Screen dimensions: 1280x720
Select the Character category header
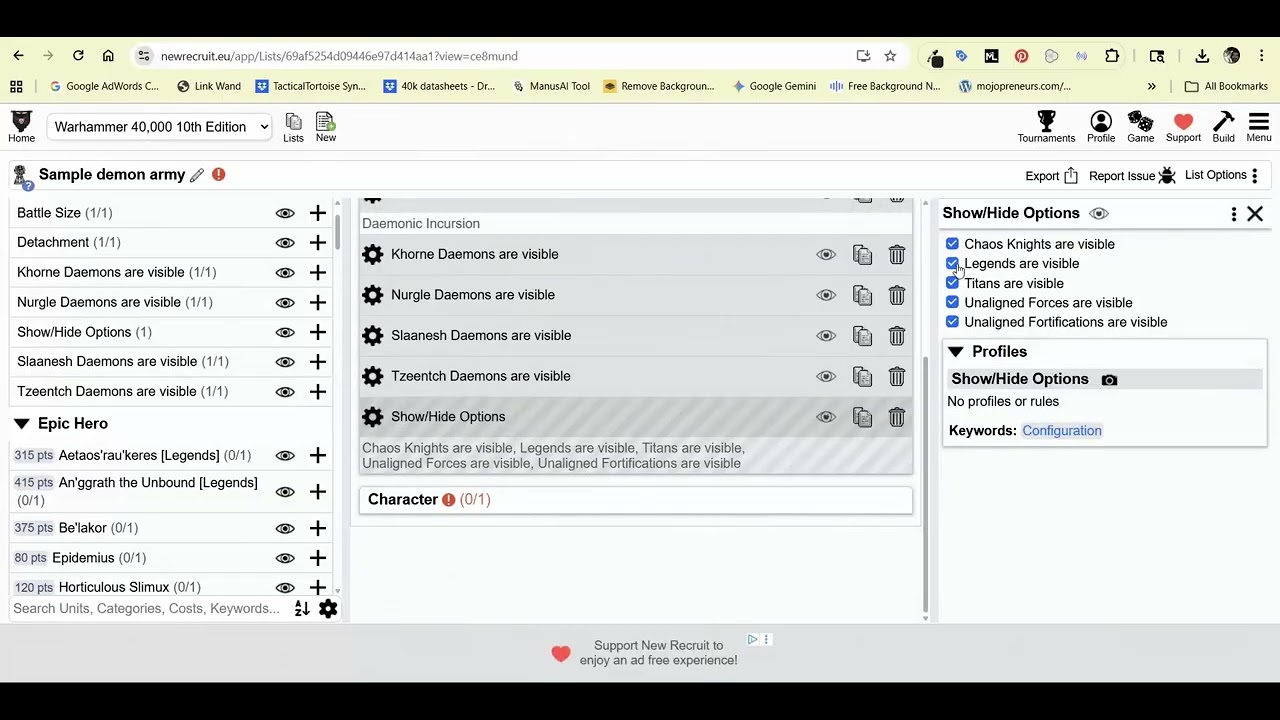[635, 500]
